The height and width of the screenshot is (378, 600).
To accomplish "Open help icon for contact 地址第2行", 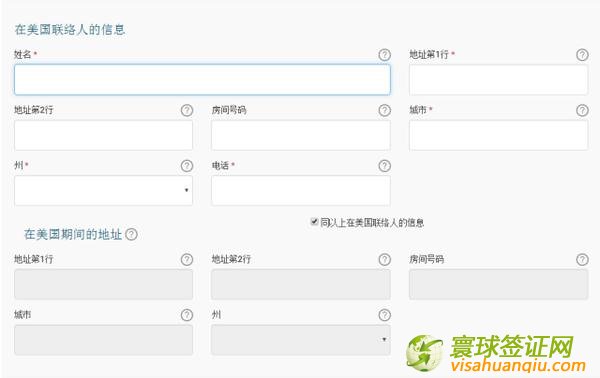I will click(x=187, y=111).
